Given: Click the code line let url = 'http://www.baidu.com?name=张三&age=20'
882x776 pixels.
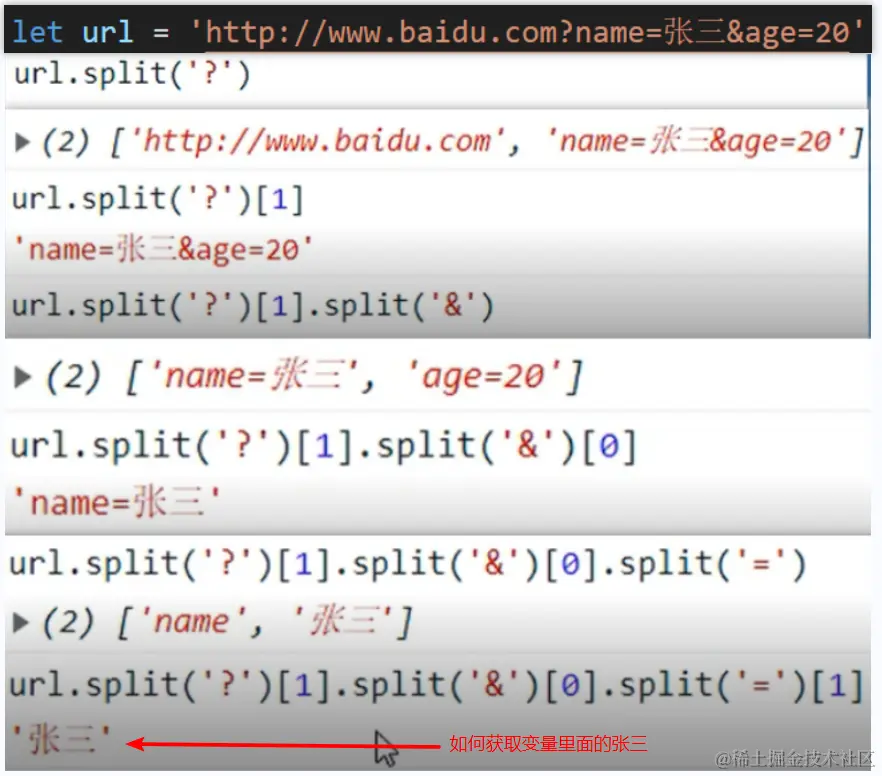Looking at the screenshot, I should 437,31.
